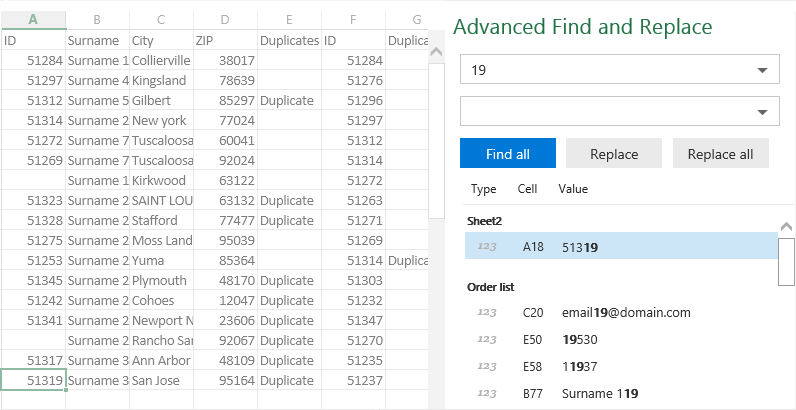Click the number type icon for B77
Viewport: 796px width, 410px height.
(x=487, y=393)
